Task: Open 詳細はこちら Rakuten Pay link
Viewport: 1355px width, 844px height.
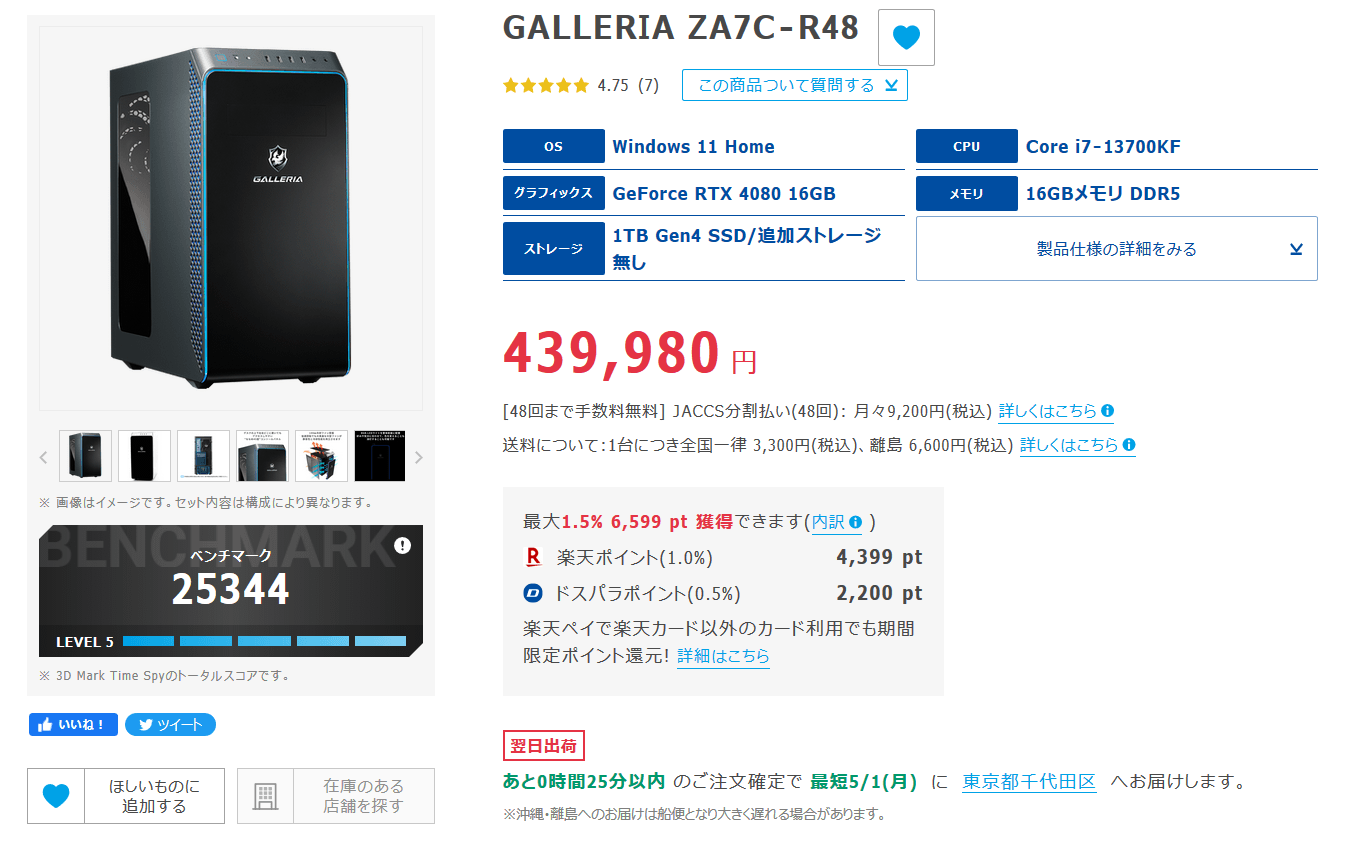Action: point(723,656)
